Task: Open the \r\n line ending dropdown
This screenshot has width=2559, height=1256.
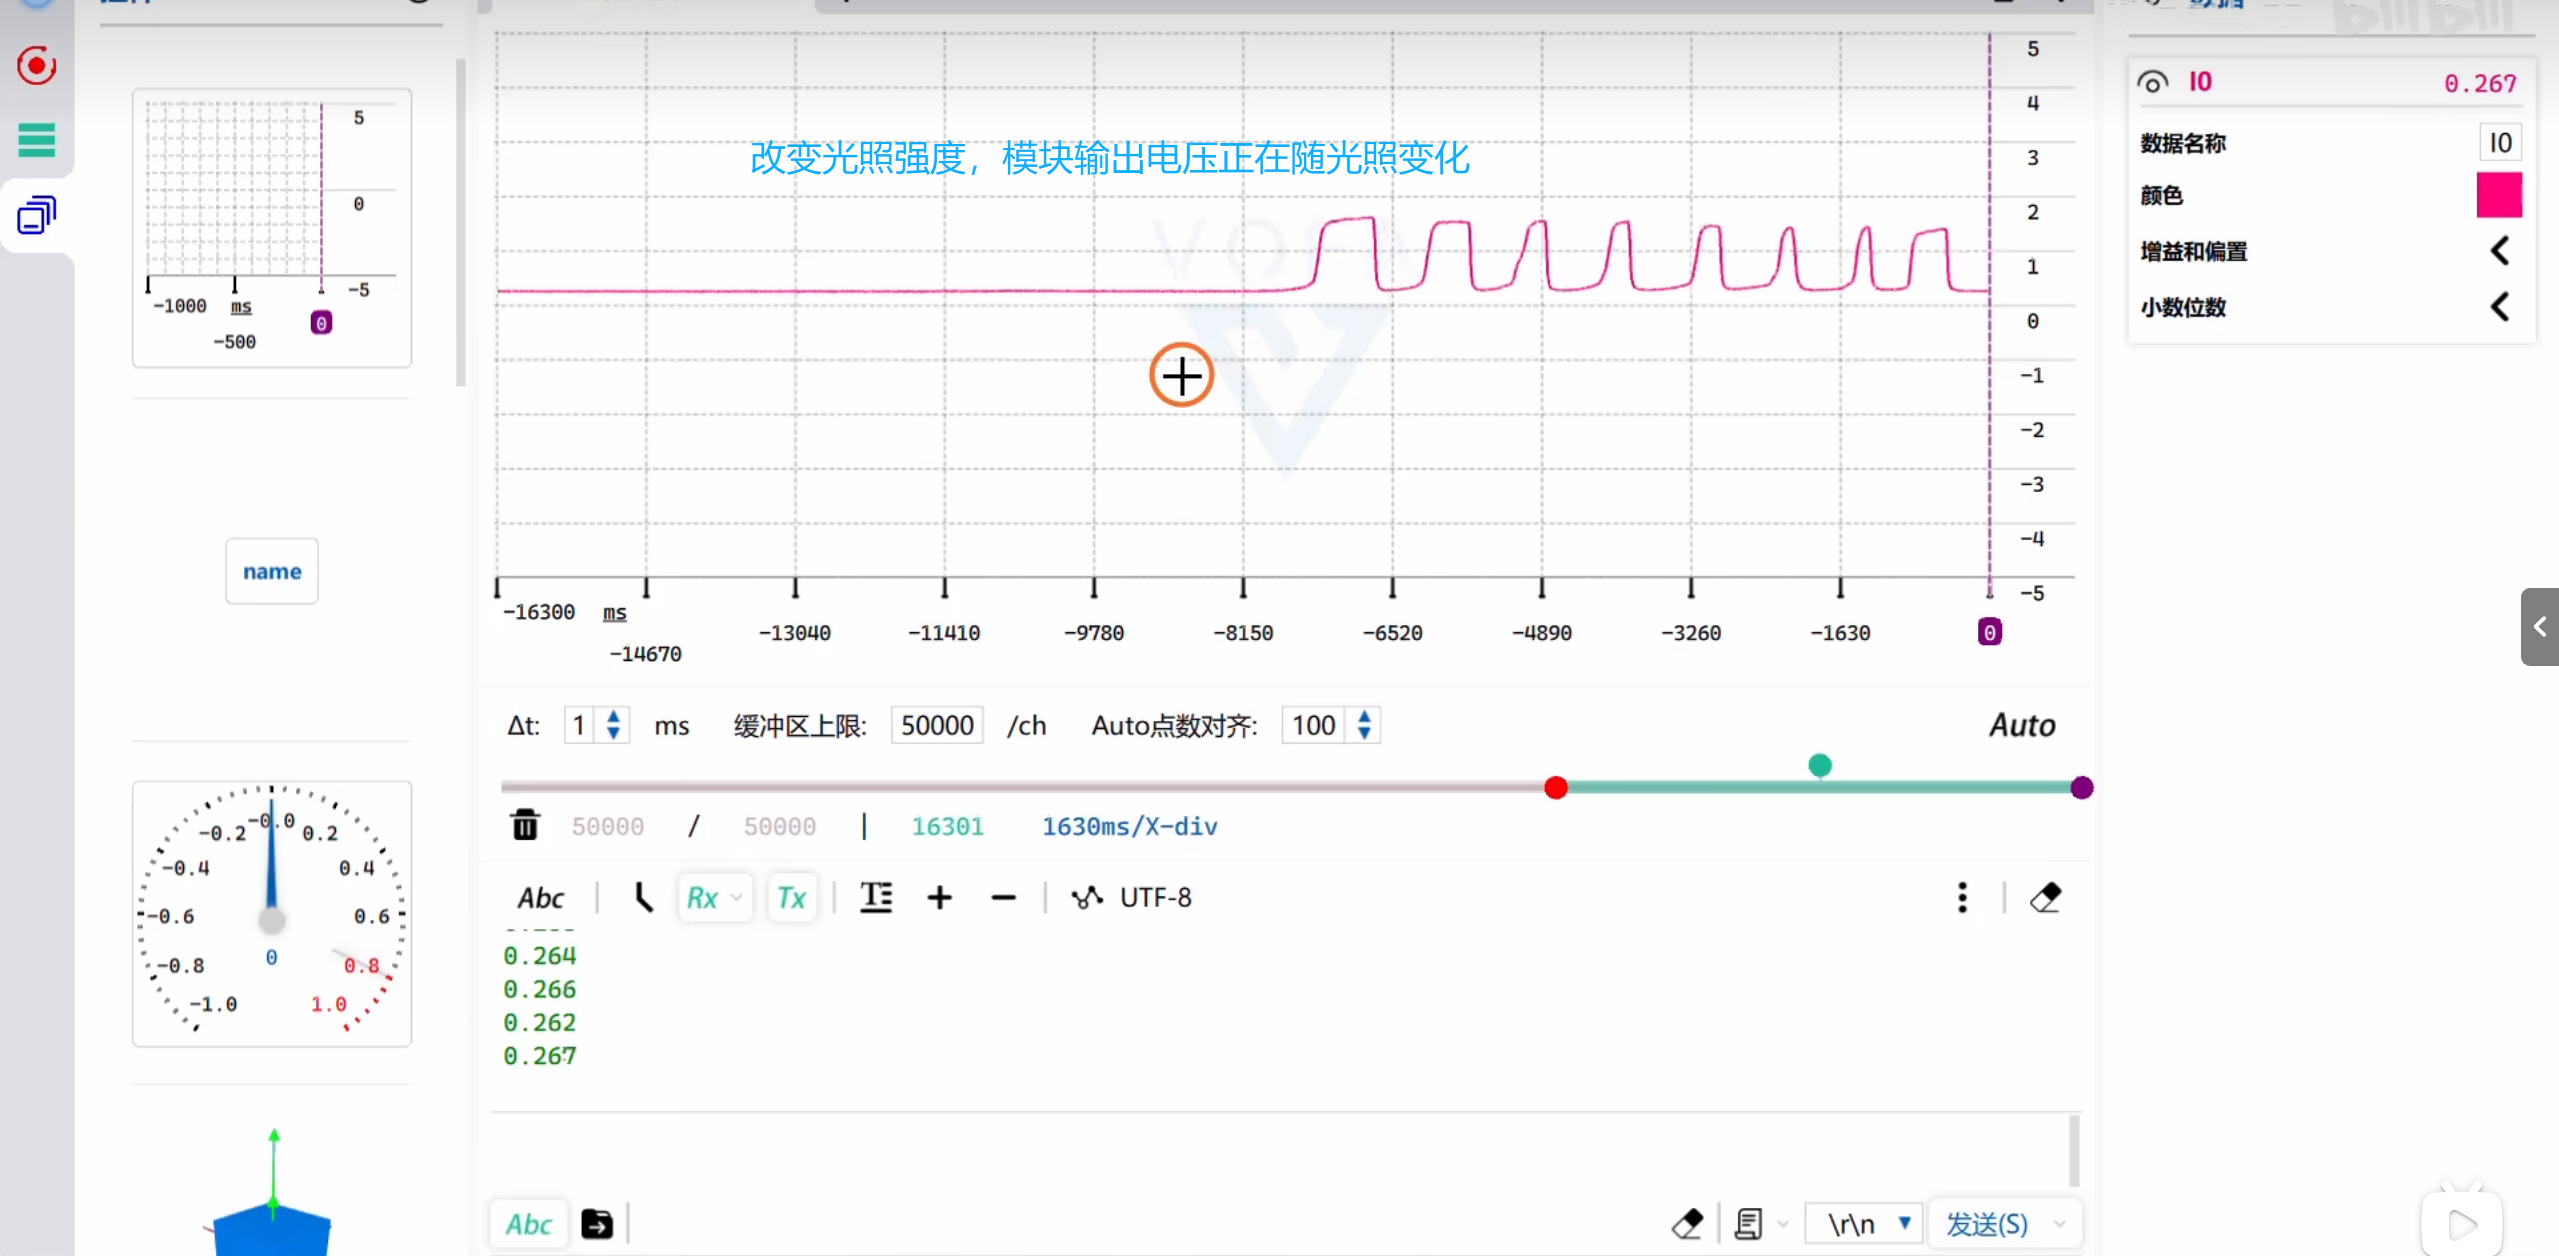Action: click(x=1865, y=1224)
